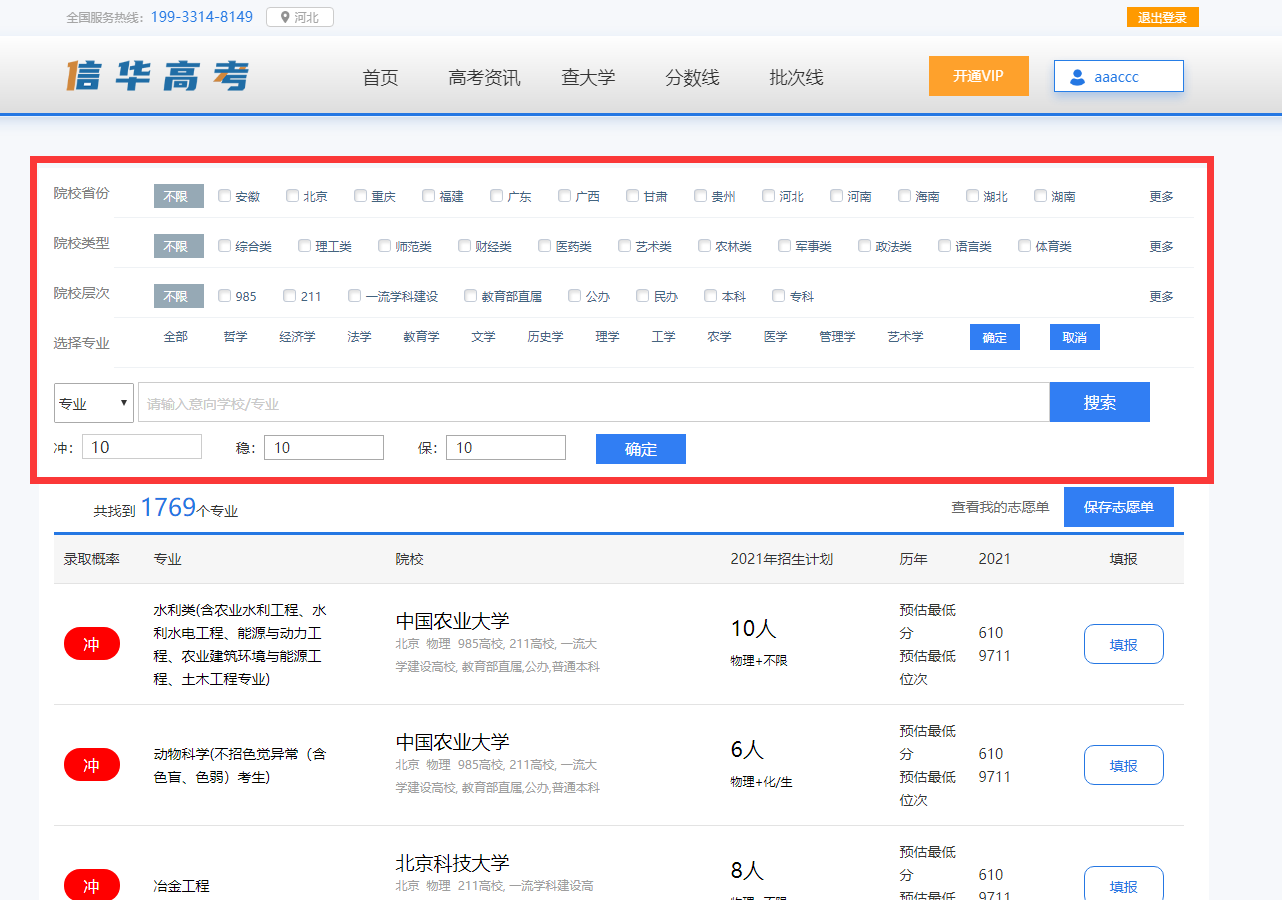Image resolution: width=1282 pixels, height=900 pixels.
Task: Click hotline number 199-3314-8149
Action: point(202,17)
